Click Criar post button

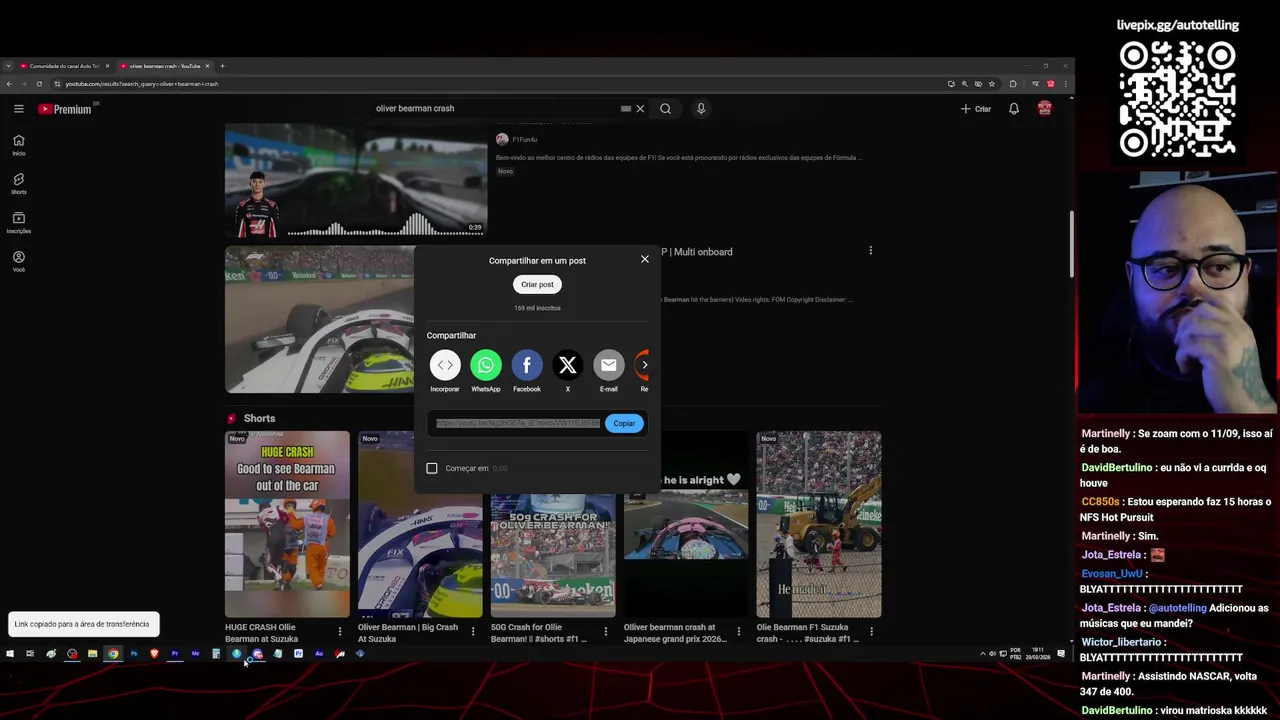pyautogui.click(x=537, y=284)
